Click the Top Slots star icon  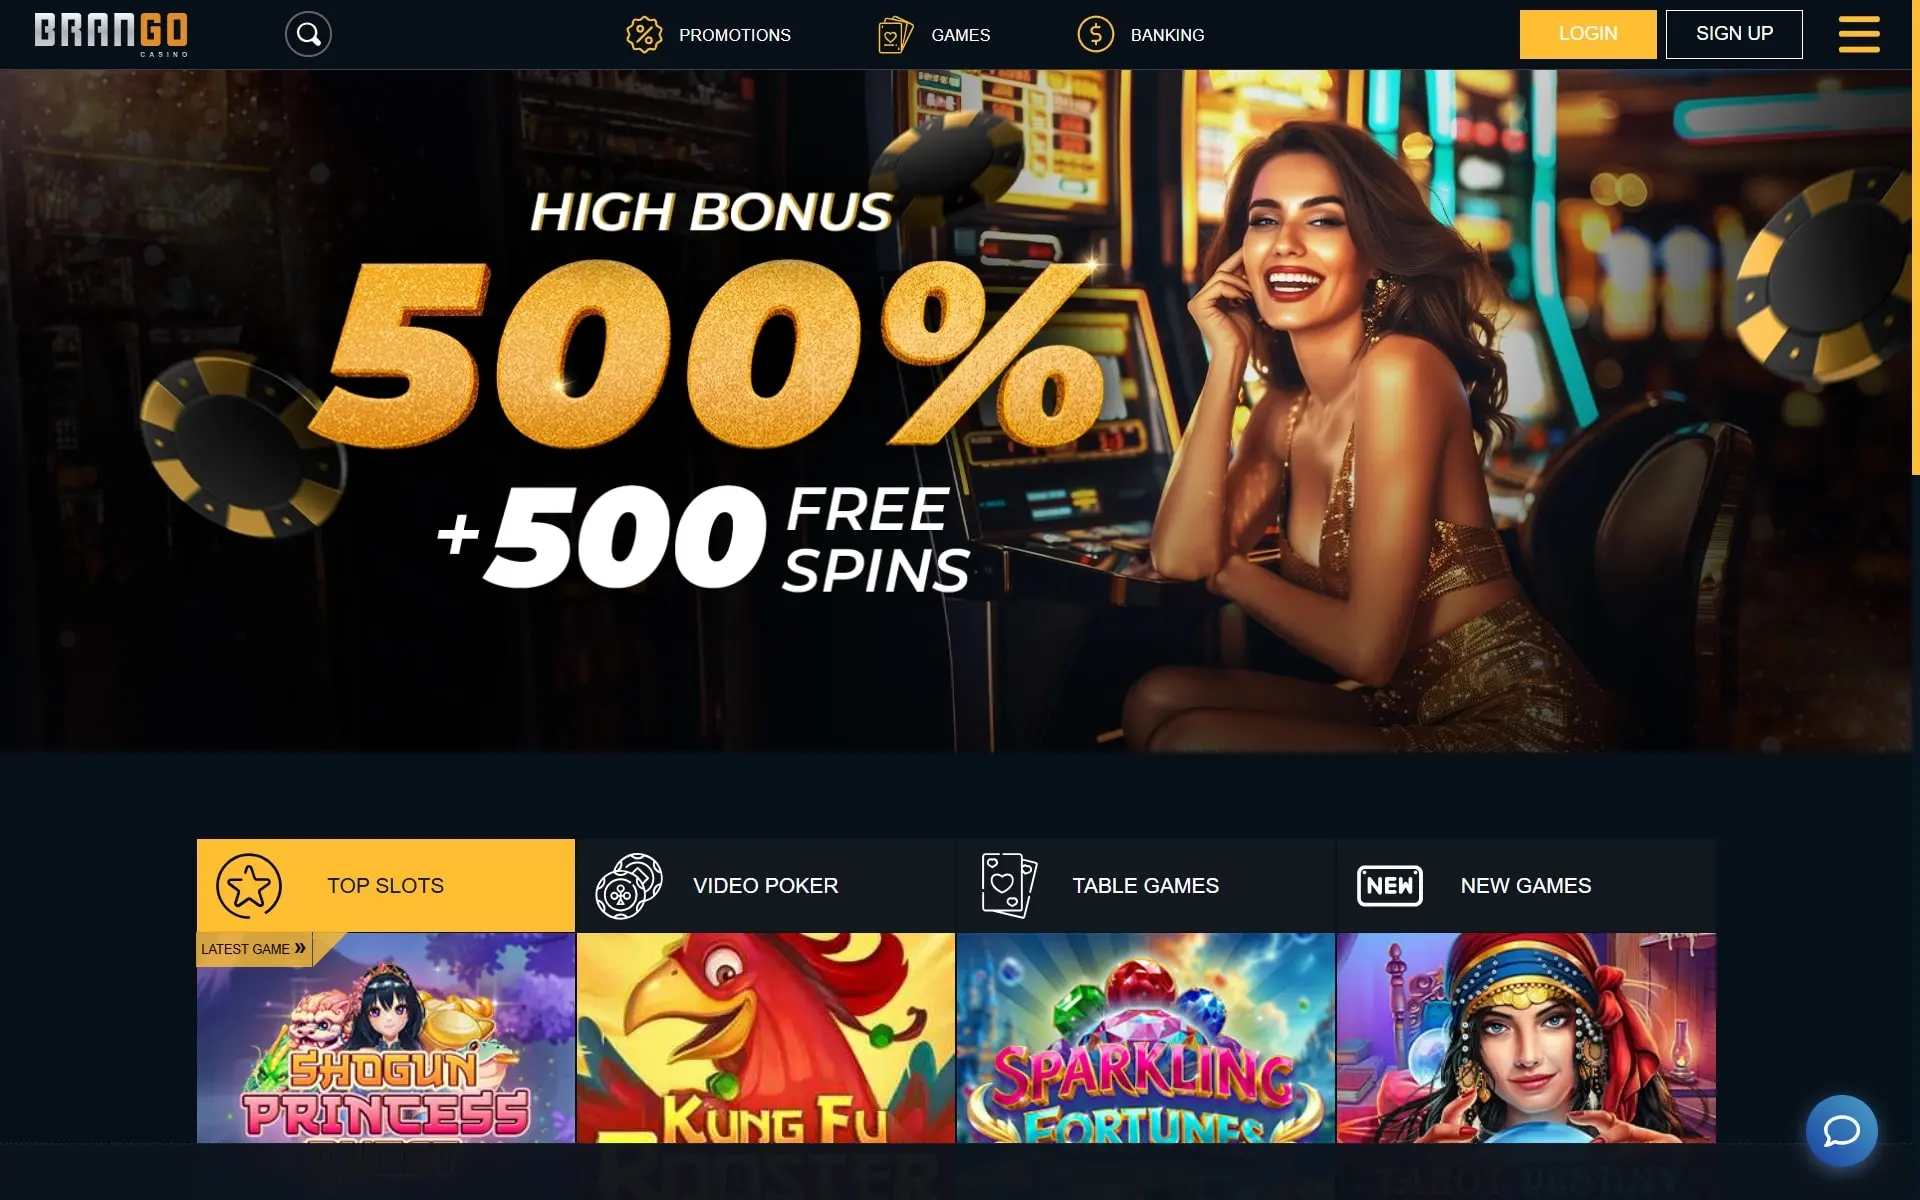pos(249,886)
